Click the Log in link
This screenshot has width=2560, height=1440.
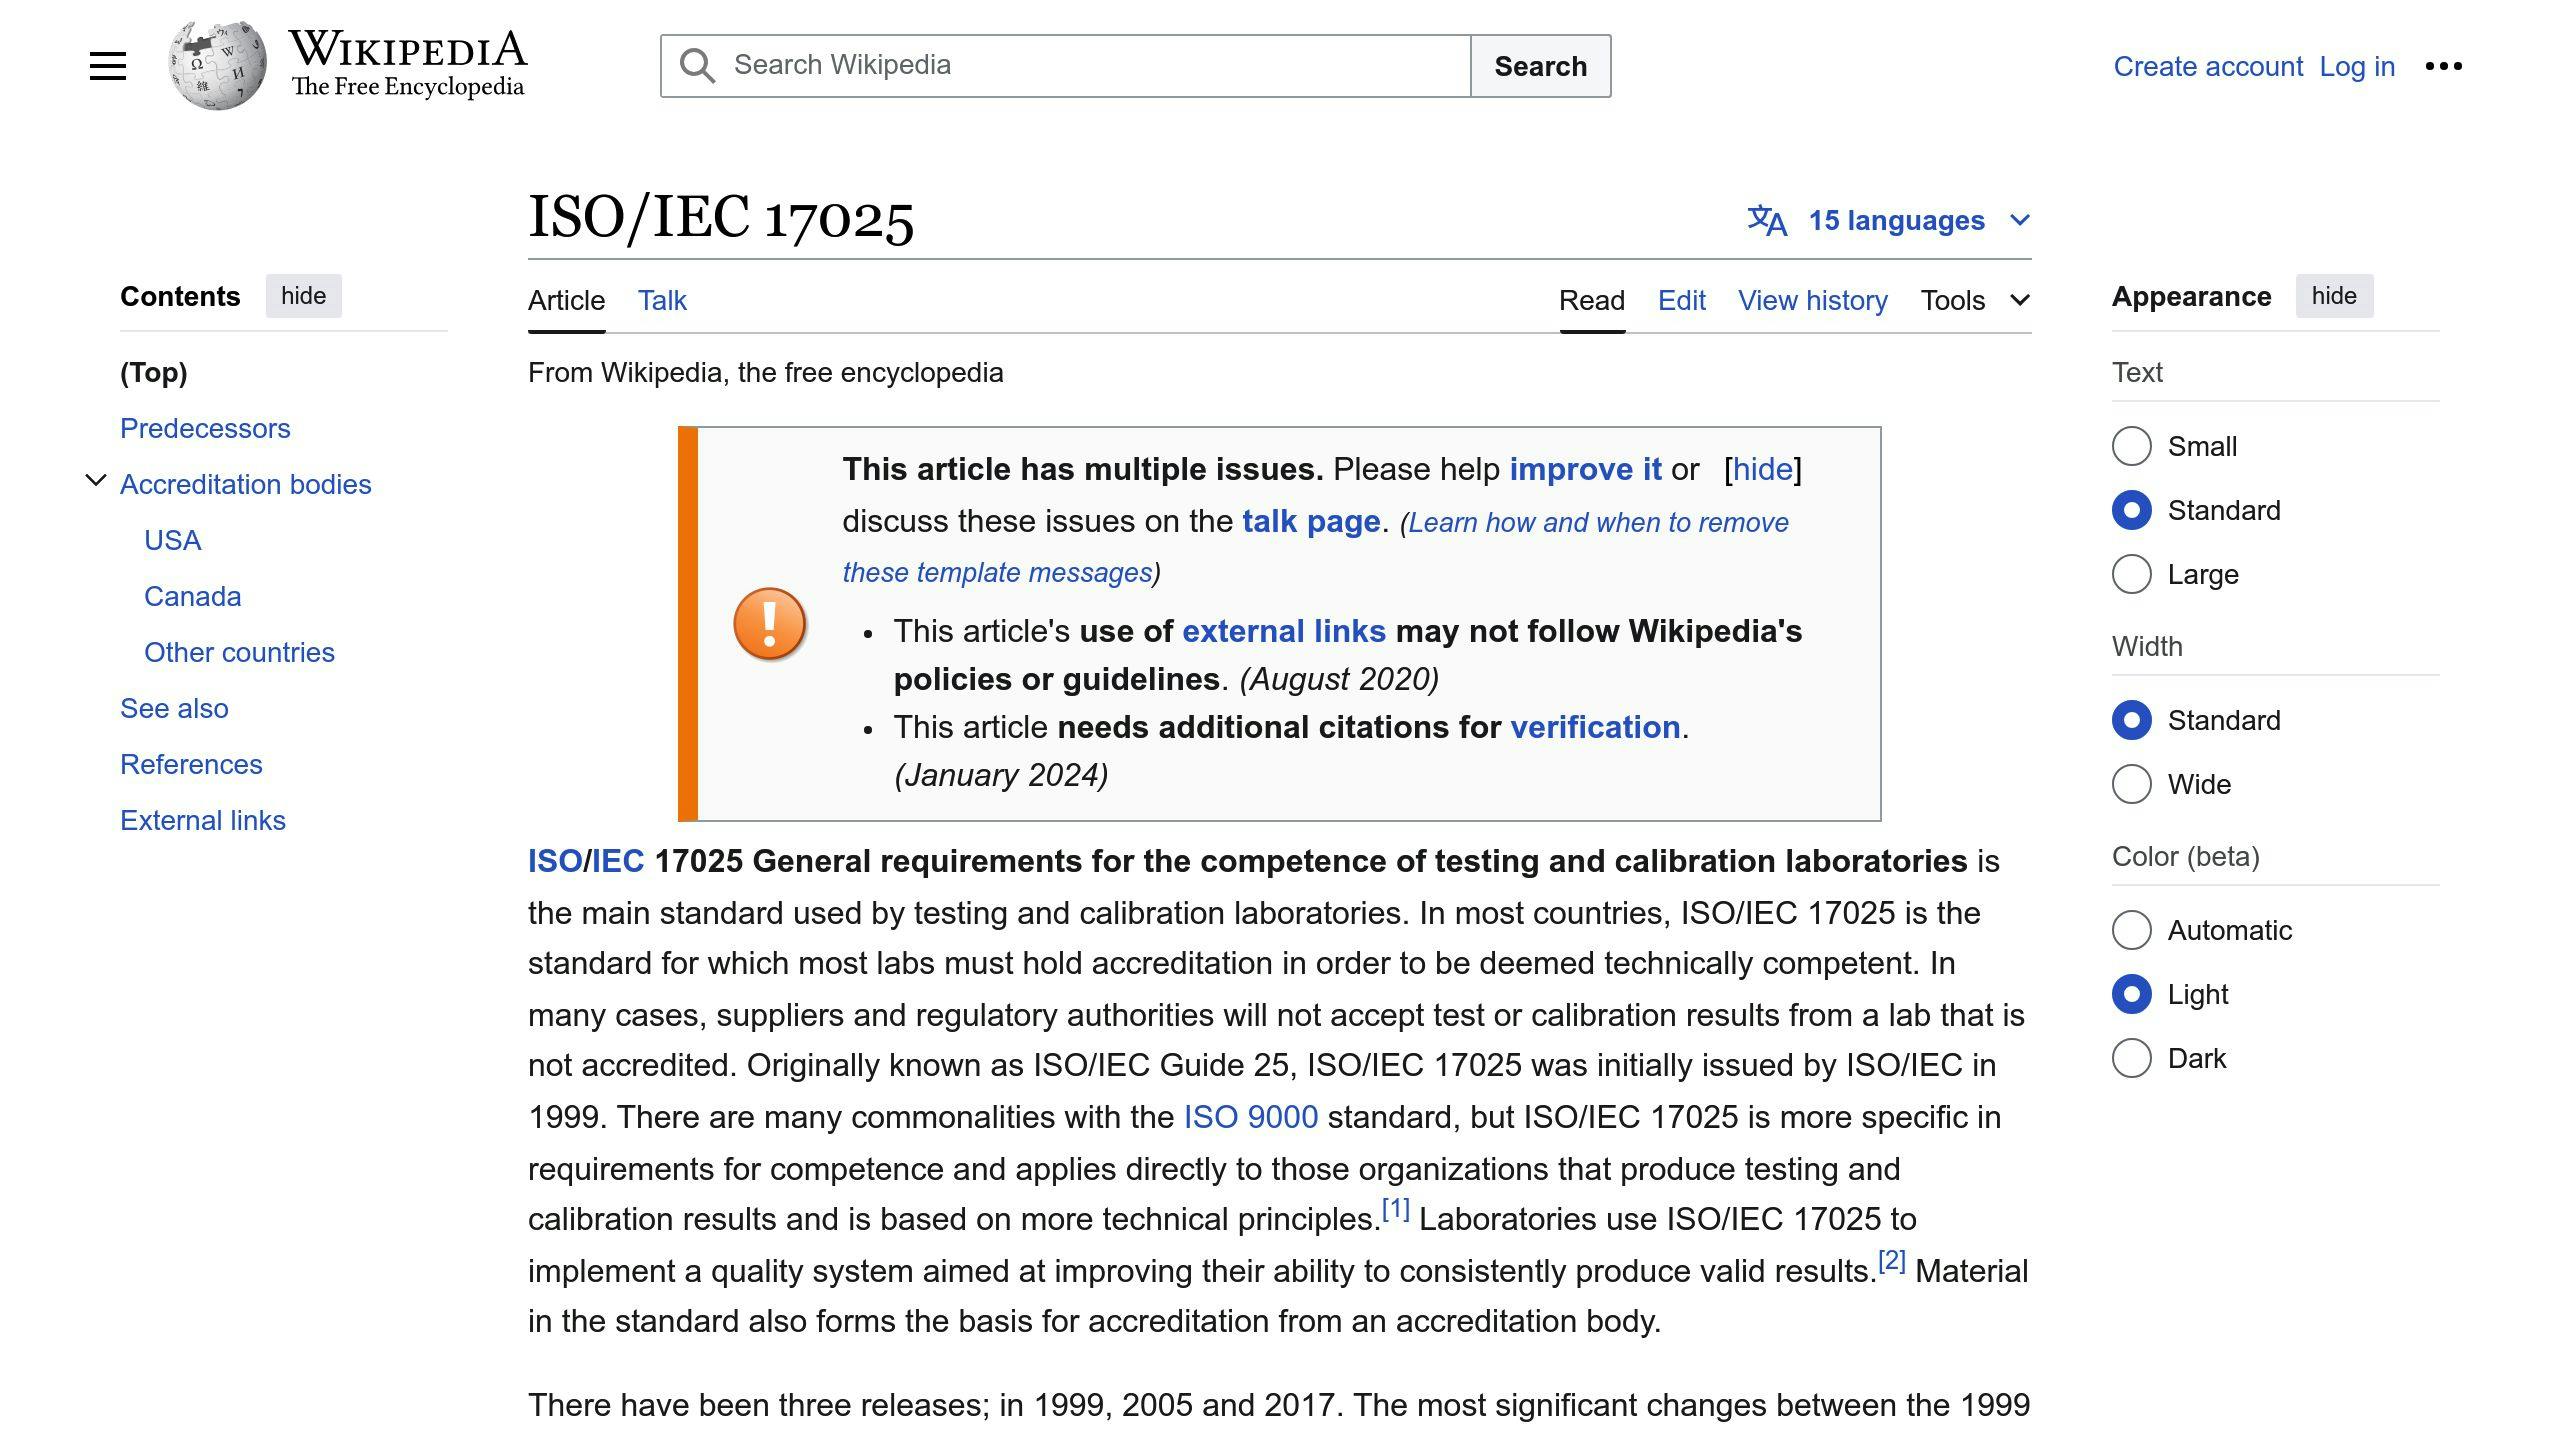point(2357,66)
